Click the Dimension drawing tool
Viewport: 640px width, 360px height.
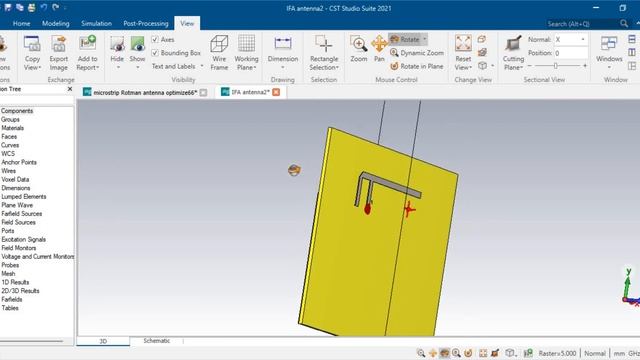(x=282, y=43)
